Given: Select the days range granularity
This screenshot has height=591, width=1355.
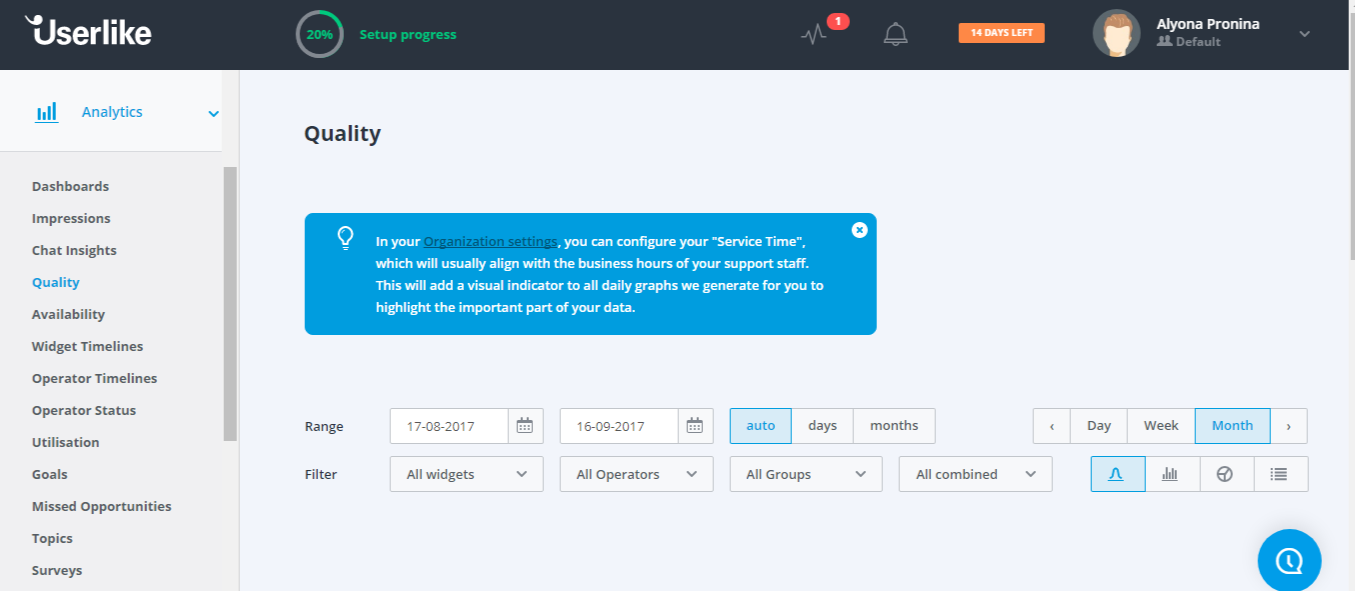Looking at the screenshot, I should click(822, 426).
